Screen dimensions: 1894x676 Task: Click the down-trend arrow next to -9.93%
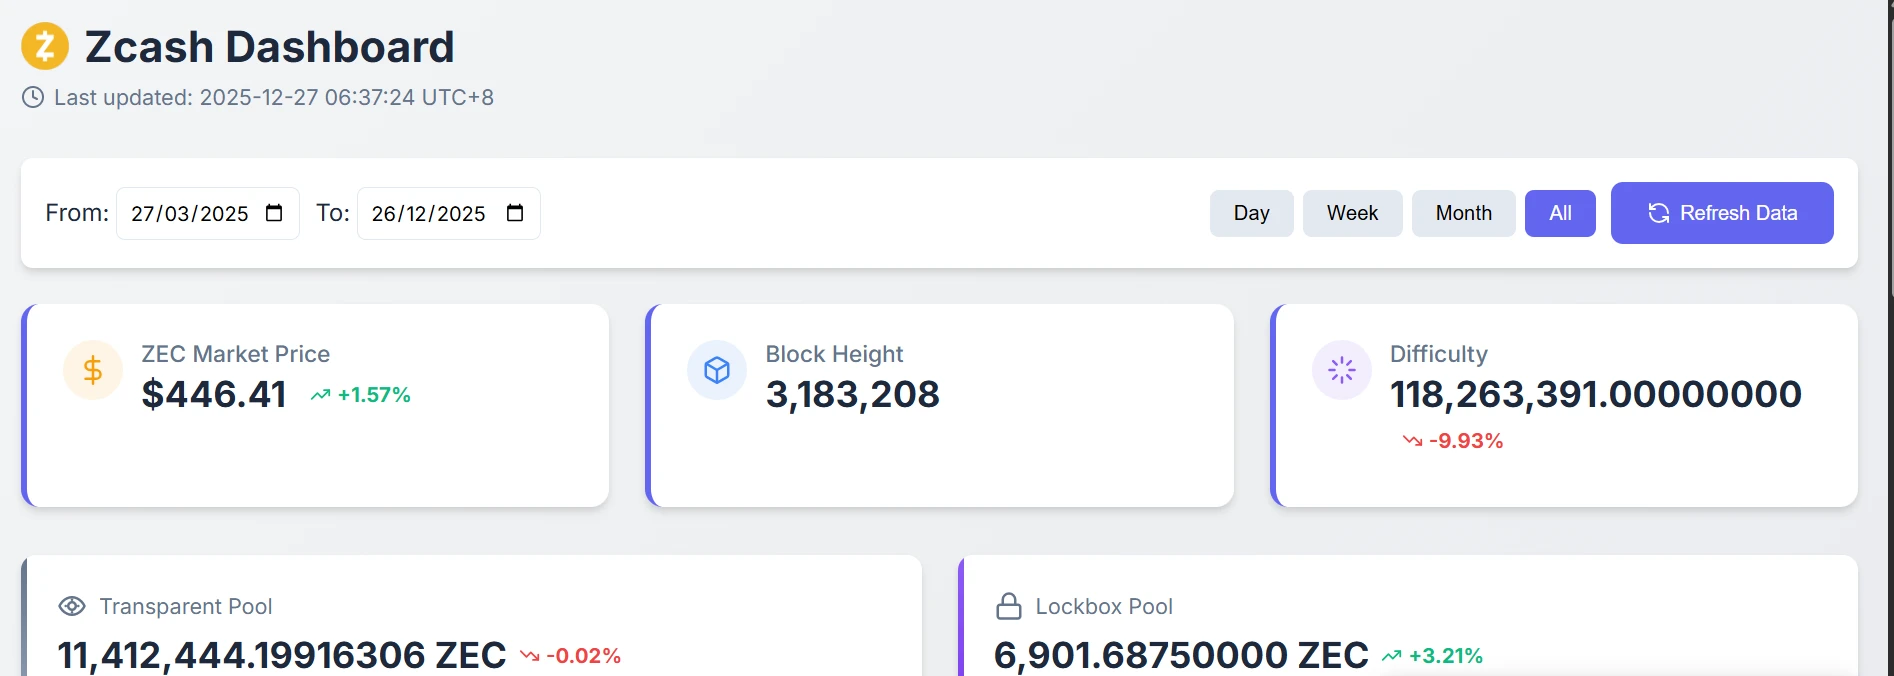pyautogui.click(x=1412, y=441)
